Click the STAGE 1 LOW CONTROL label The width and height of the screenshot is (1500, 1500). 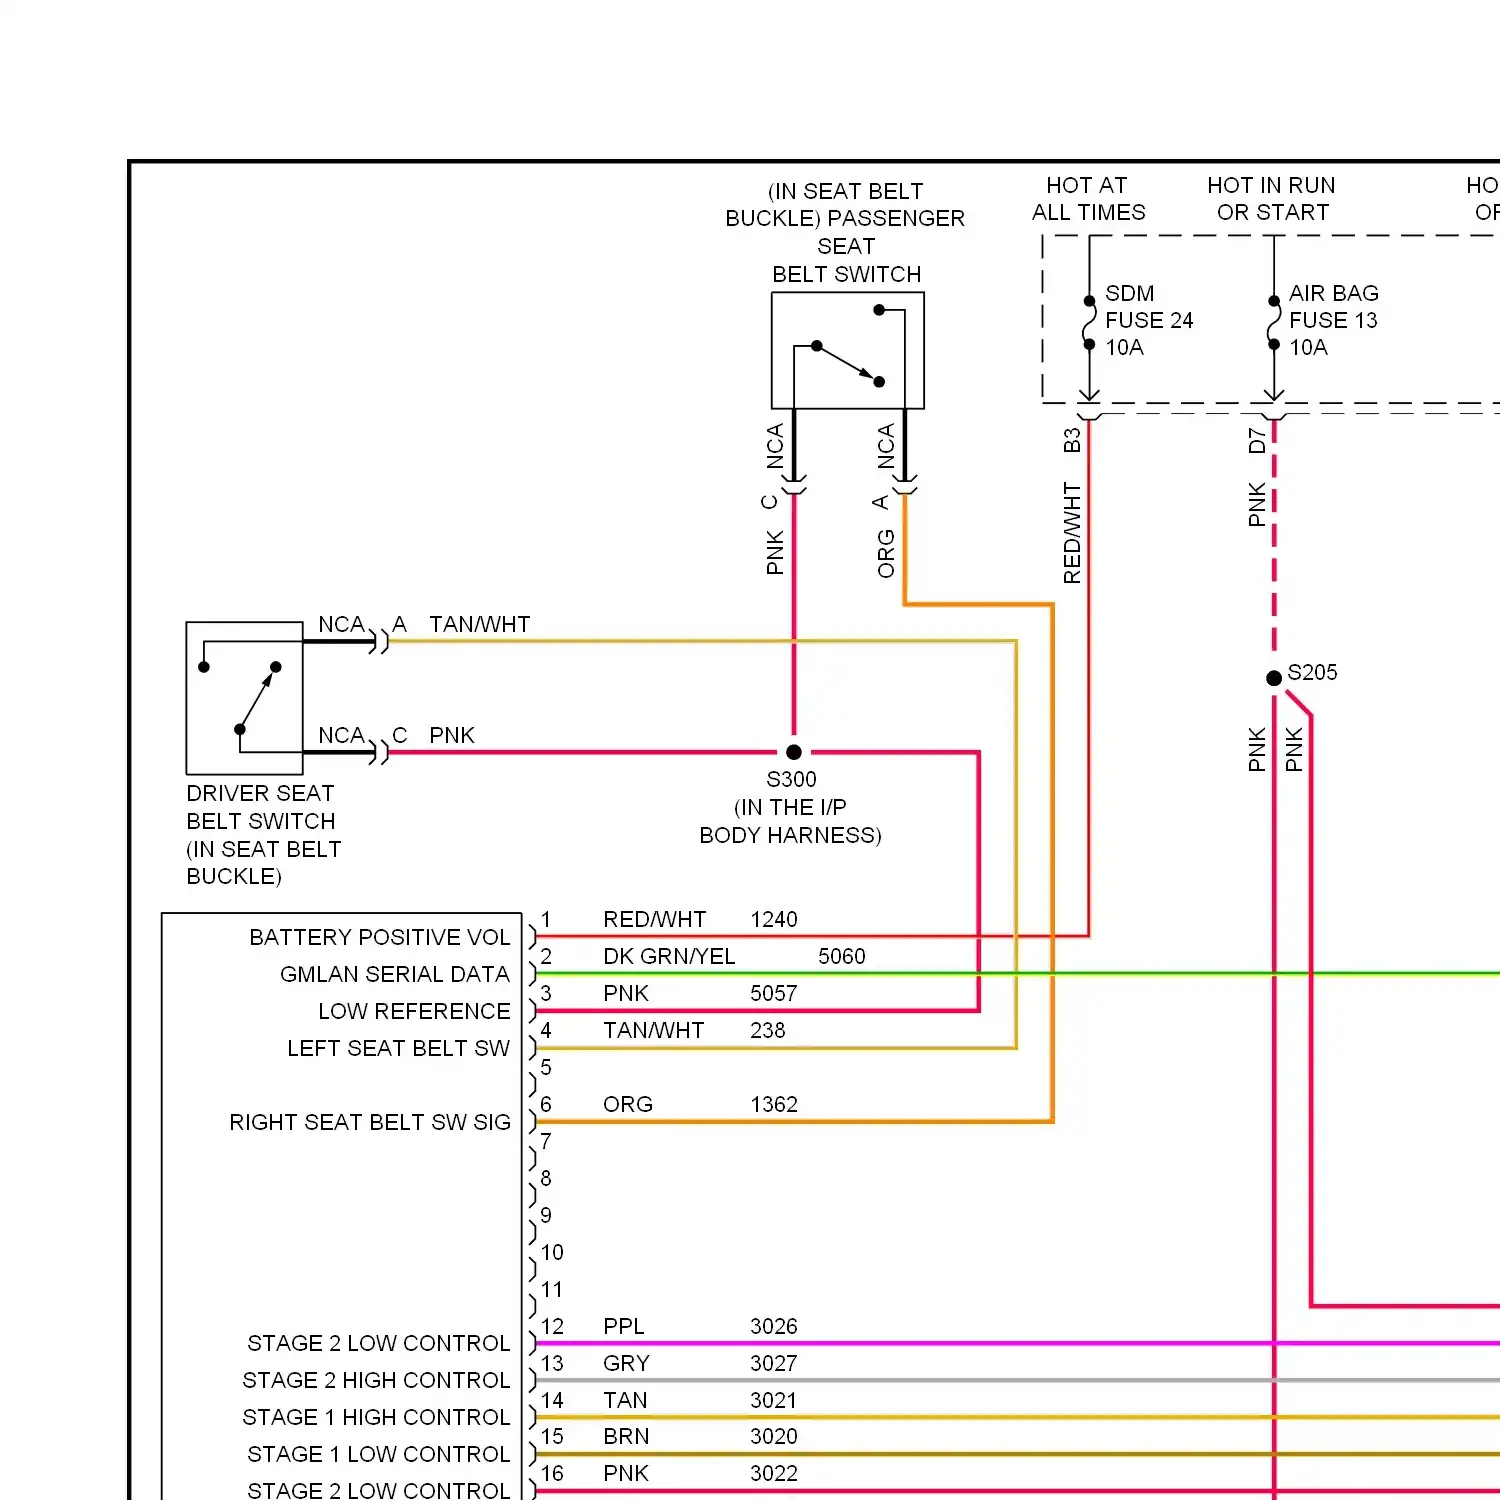[378, 1455]
